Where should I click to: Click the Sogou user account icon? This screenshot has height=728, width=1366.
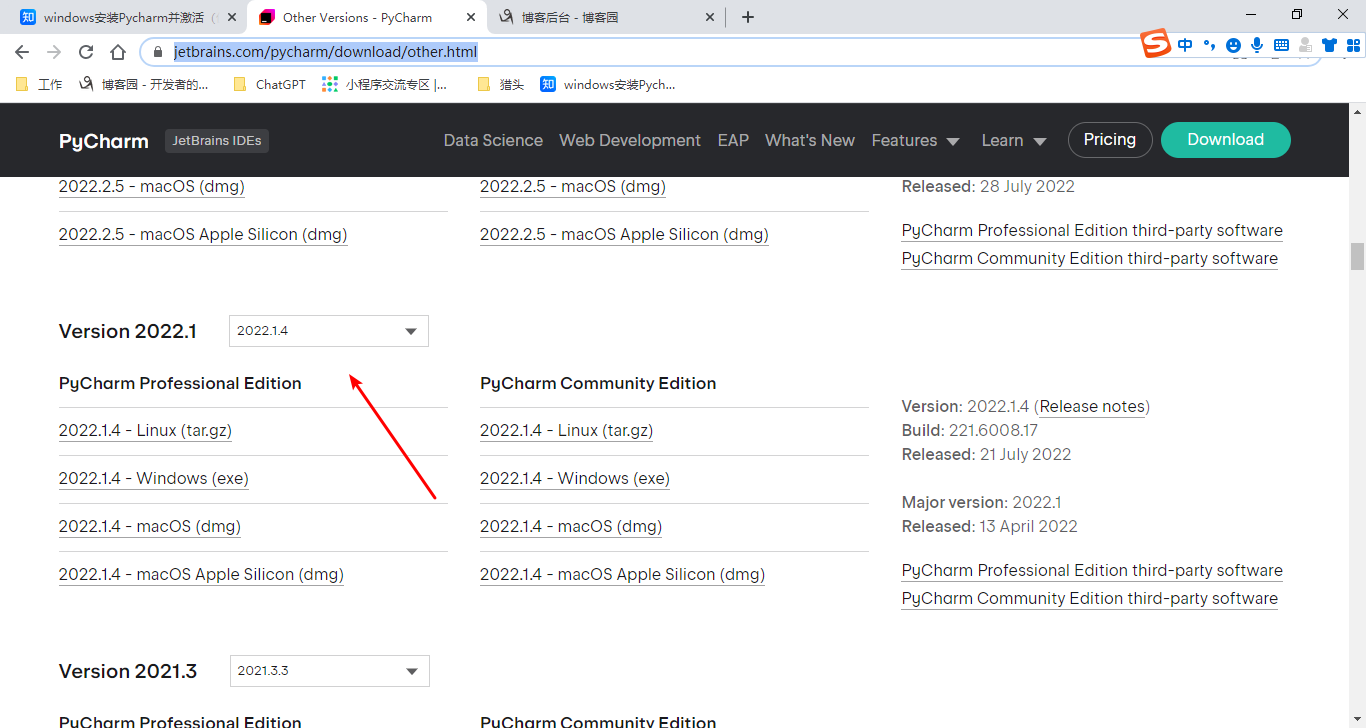(x=1305, y=45)
